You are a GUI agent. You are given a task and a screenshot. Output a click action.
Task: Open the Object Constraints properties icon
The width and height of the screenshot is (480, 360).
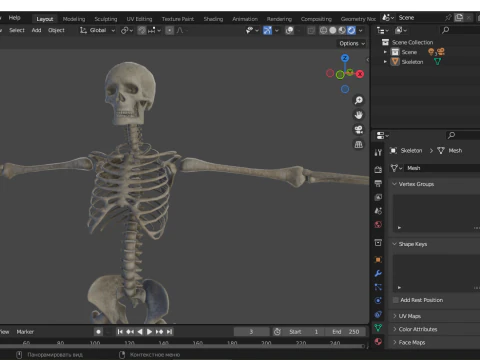tap(378, 314)
